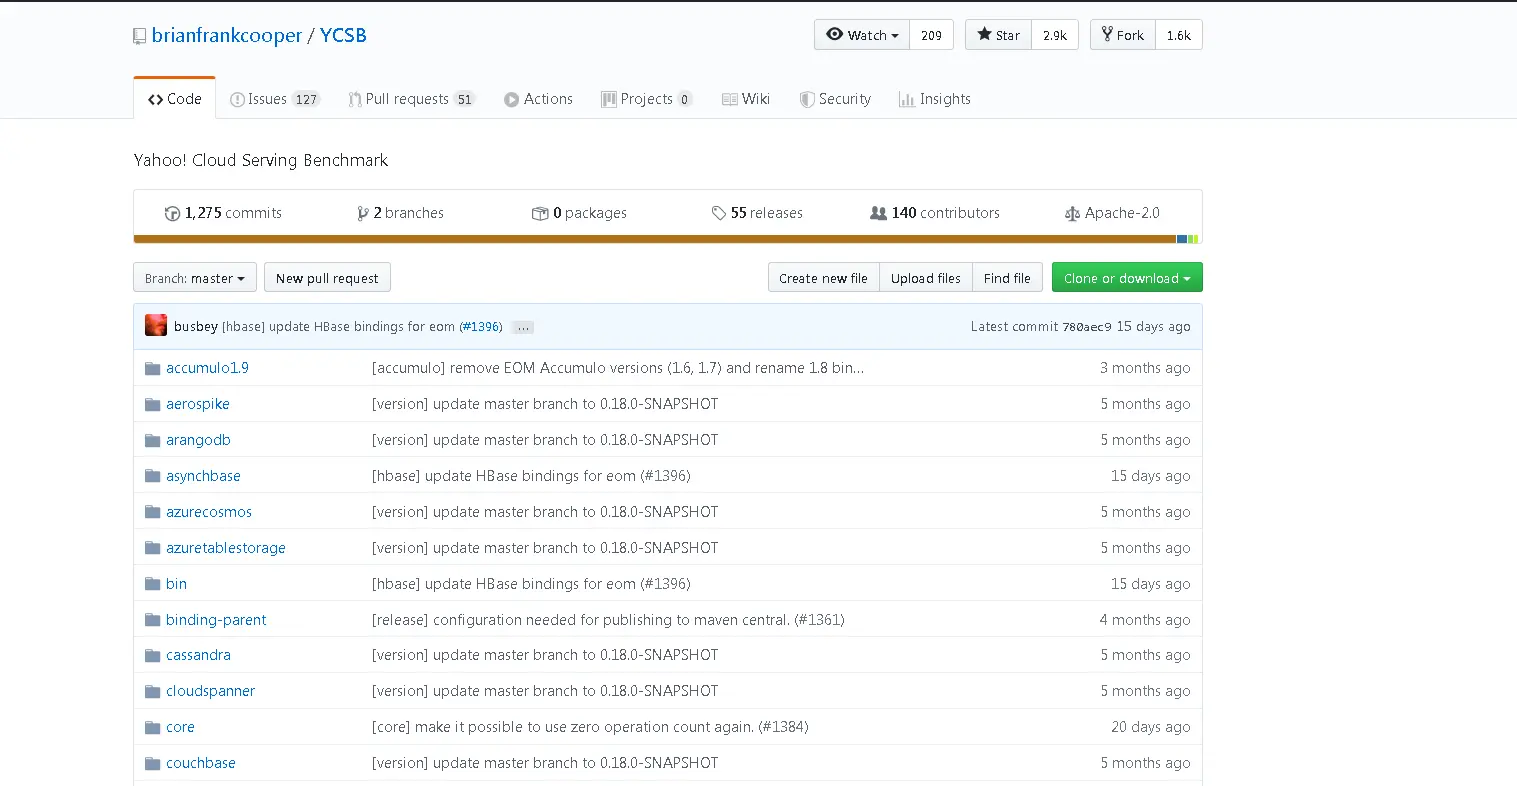Click the New pull request button
Viewport: 1517px width, 786px height.
click(x=327, y=278)
